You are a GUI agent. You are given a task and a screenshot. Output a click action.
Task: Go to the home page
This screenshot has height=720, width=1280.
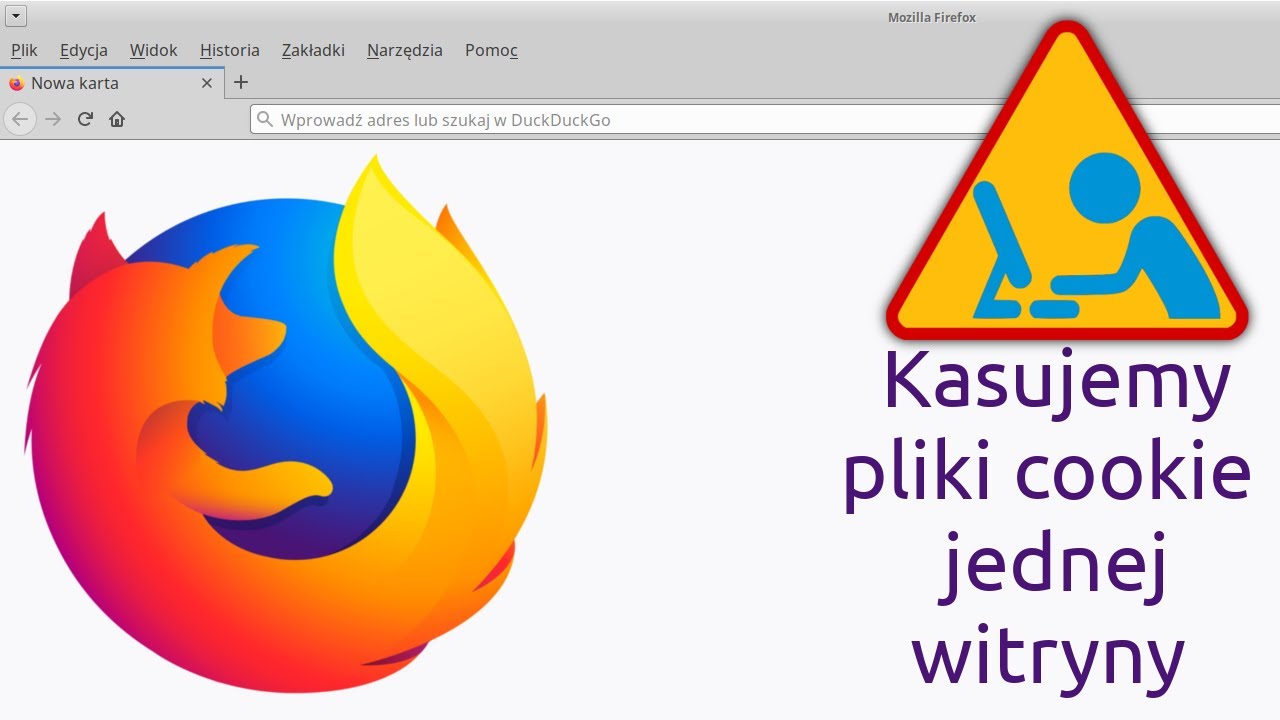coord(117,119)
